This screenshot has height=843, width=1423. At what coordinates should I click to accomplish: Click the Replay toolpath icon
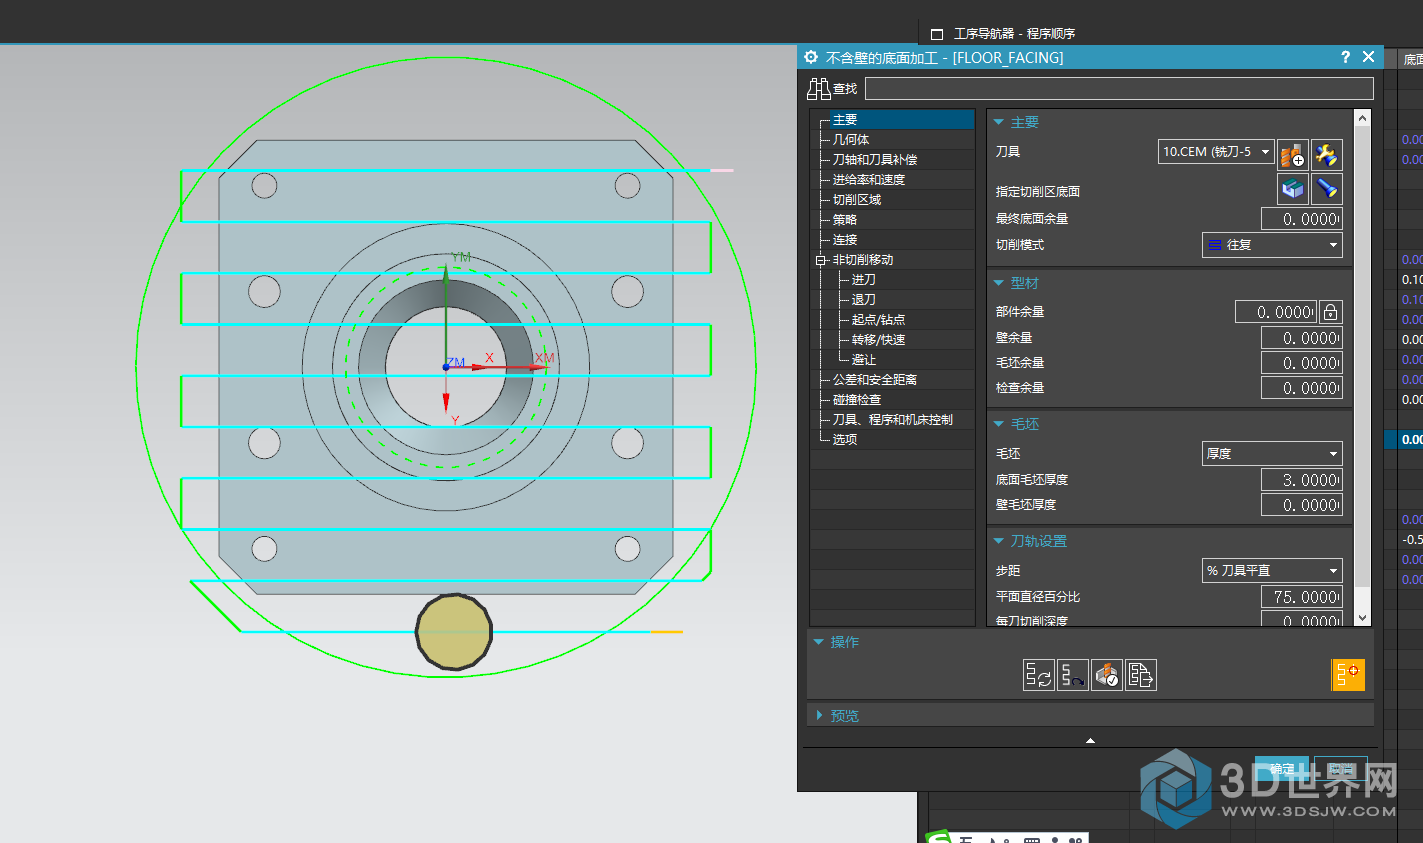(1073, 675)
